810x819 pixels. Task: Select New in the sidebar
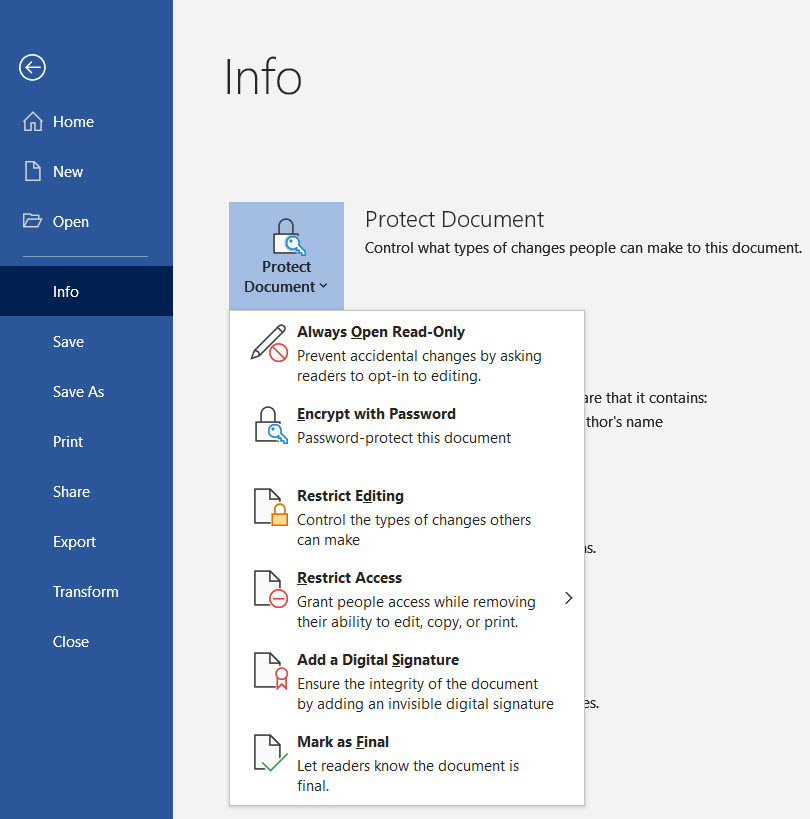pos(86,172)
